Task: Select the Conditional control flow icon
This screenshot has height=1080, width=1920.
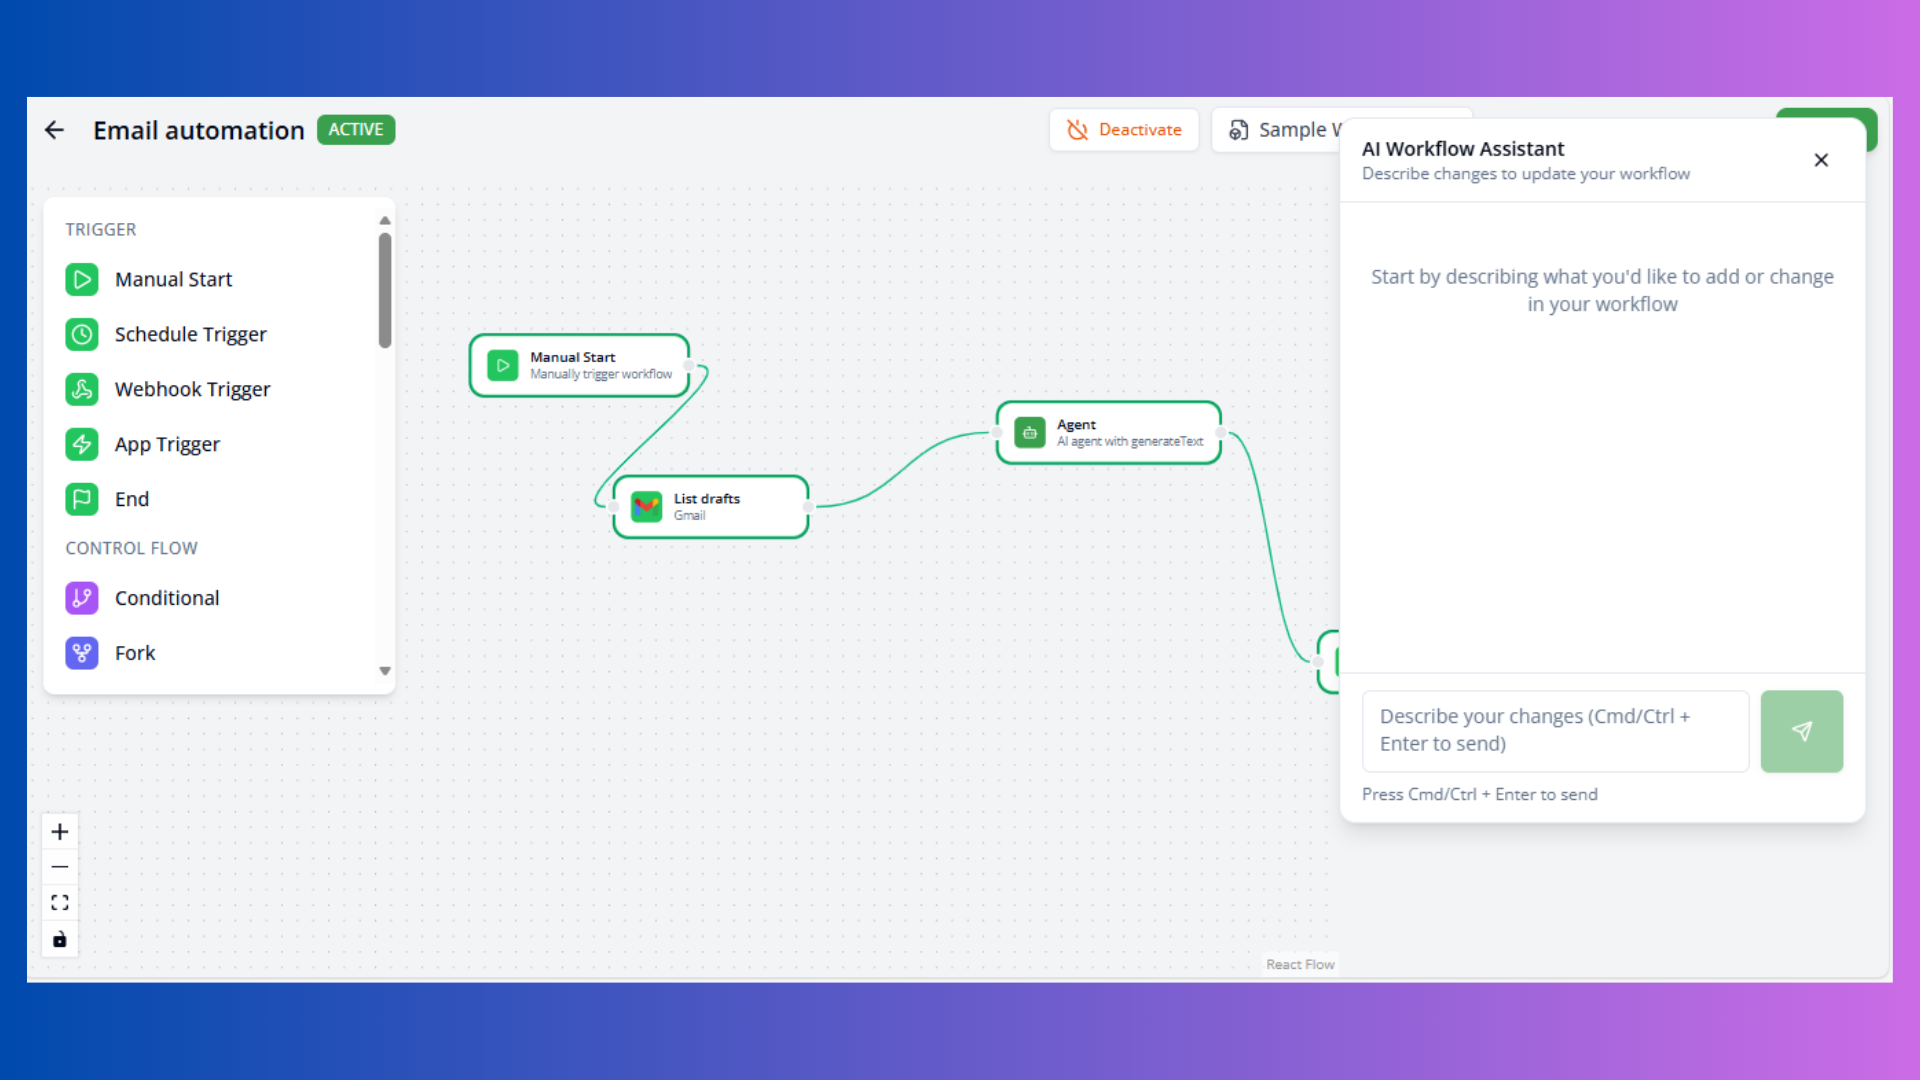Action: click(82, 597)
